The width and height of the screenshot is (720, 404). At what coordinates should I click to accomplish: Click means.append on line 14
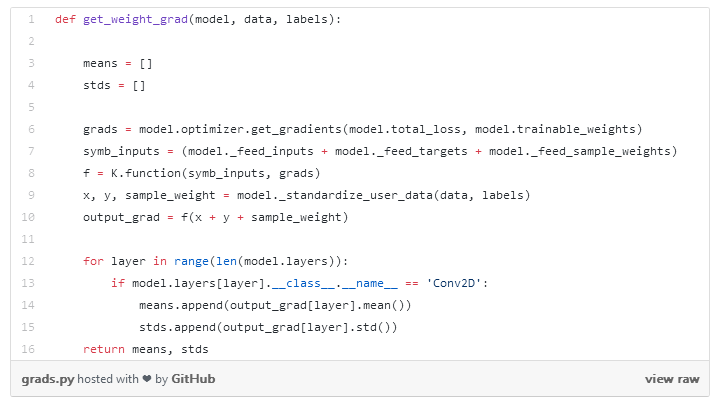pyautogui.click(x=181, y=305)
